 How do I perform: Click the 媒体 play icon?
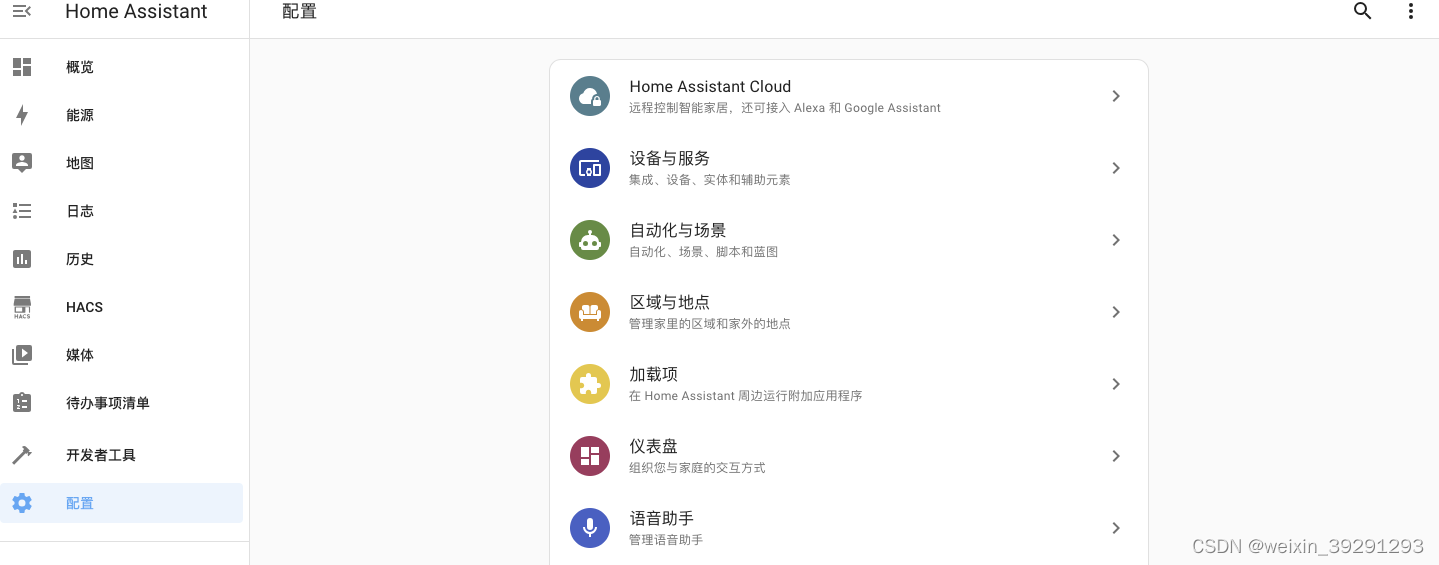click(x=22, y=355)
